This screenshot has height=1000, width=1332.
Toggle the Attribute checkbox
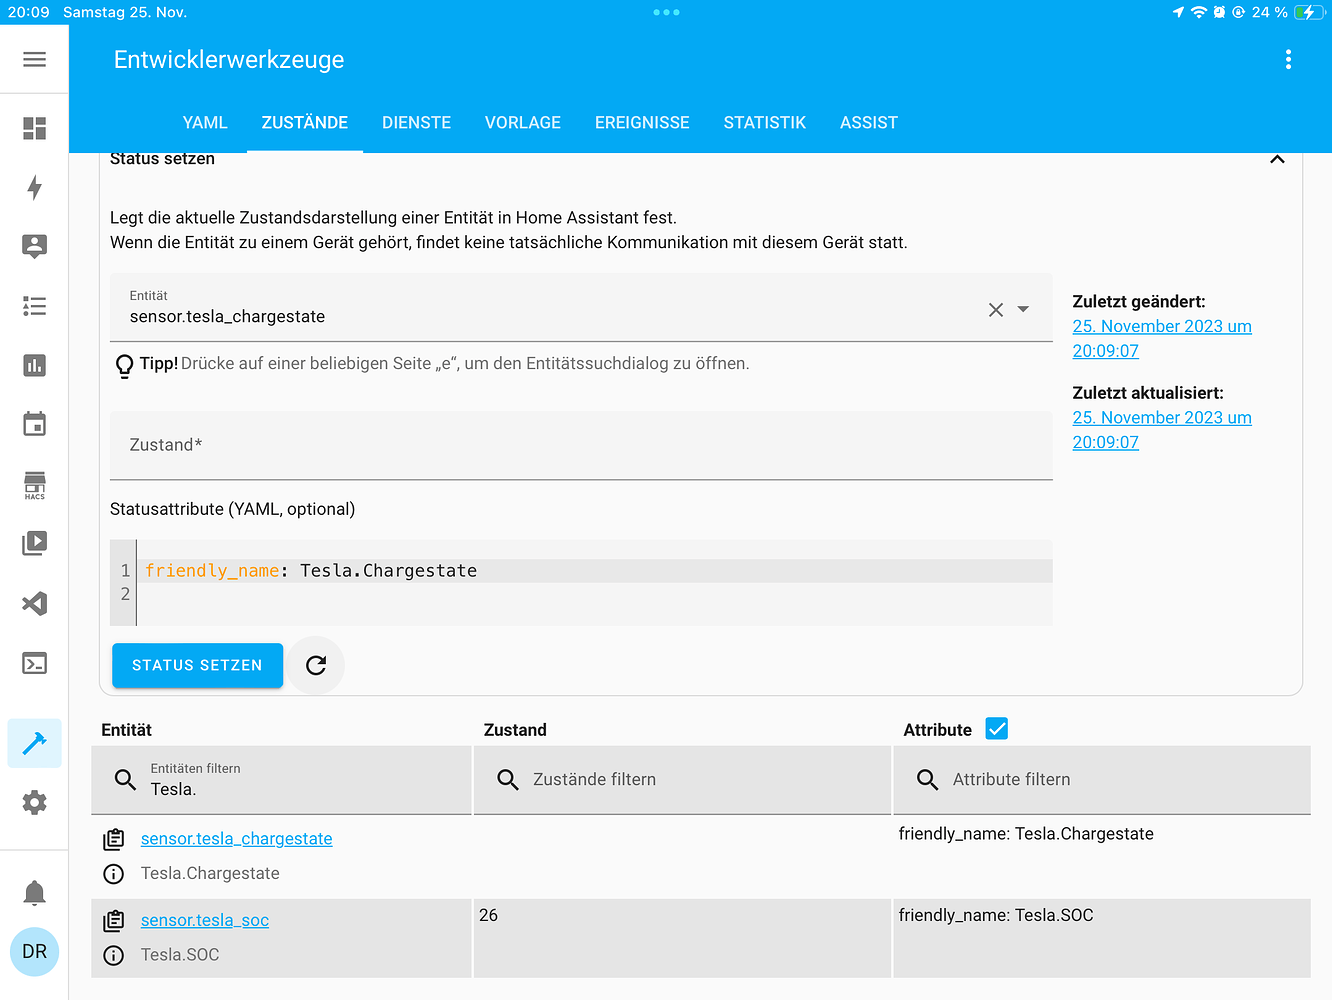(996, 729)
